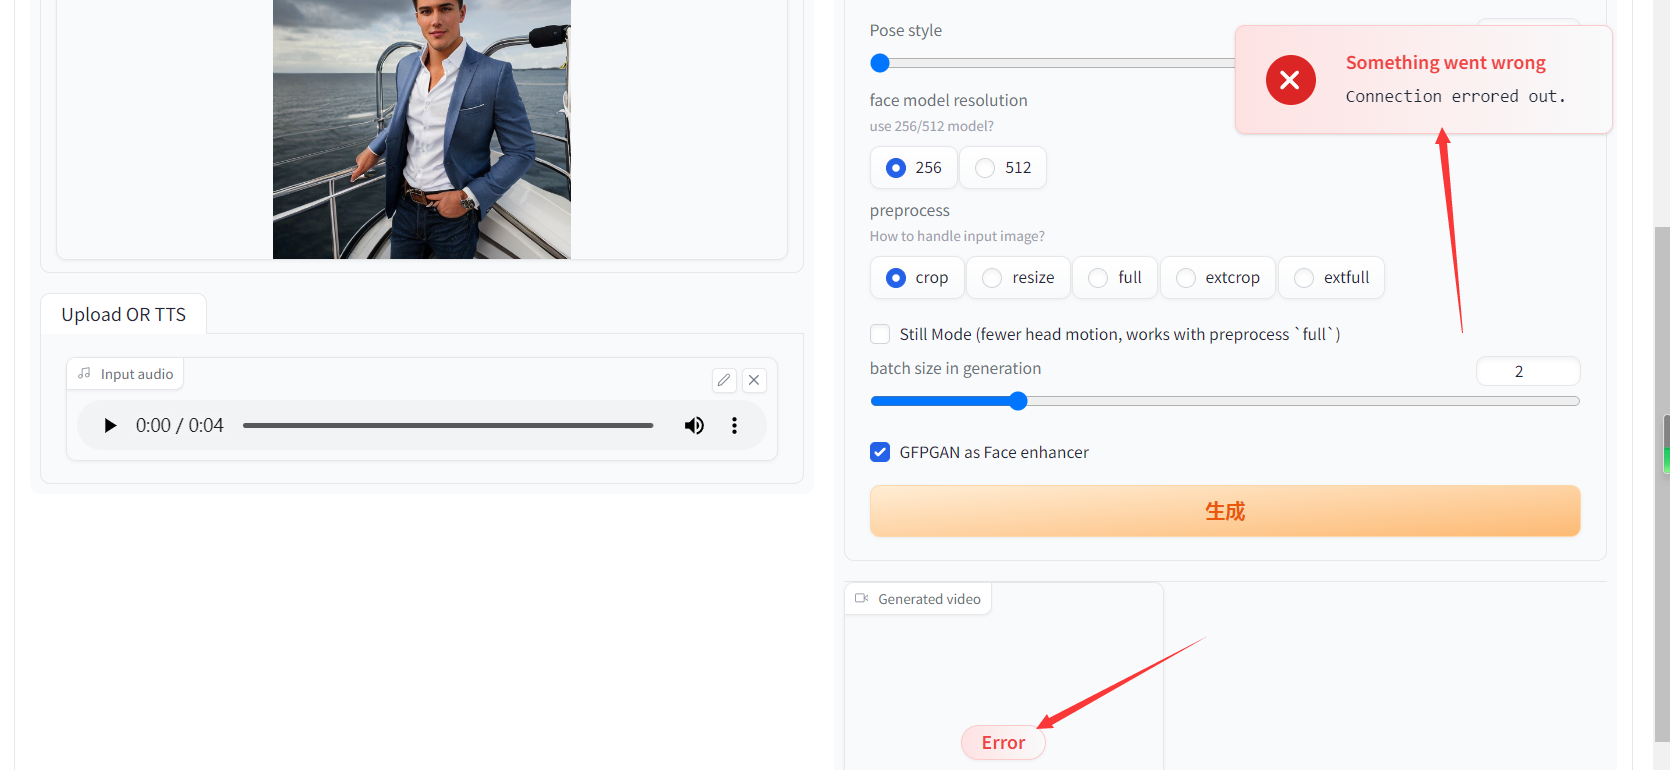The width and height of the screenshot is (1670, 770).
Task: Click the orange 生成 generate button
Action: pyautogui.click(x=1225, y=511)
